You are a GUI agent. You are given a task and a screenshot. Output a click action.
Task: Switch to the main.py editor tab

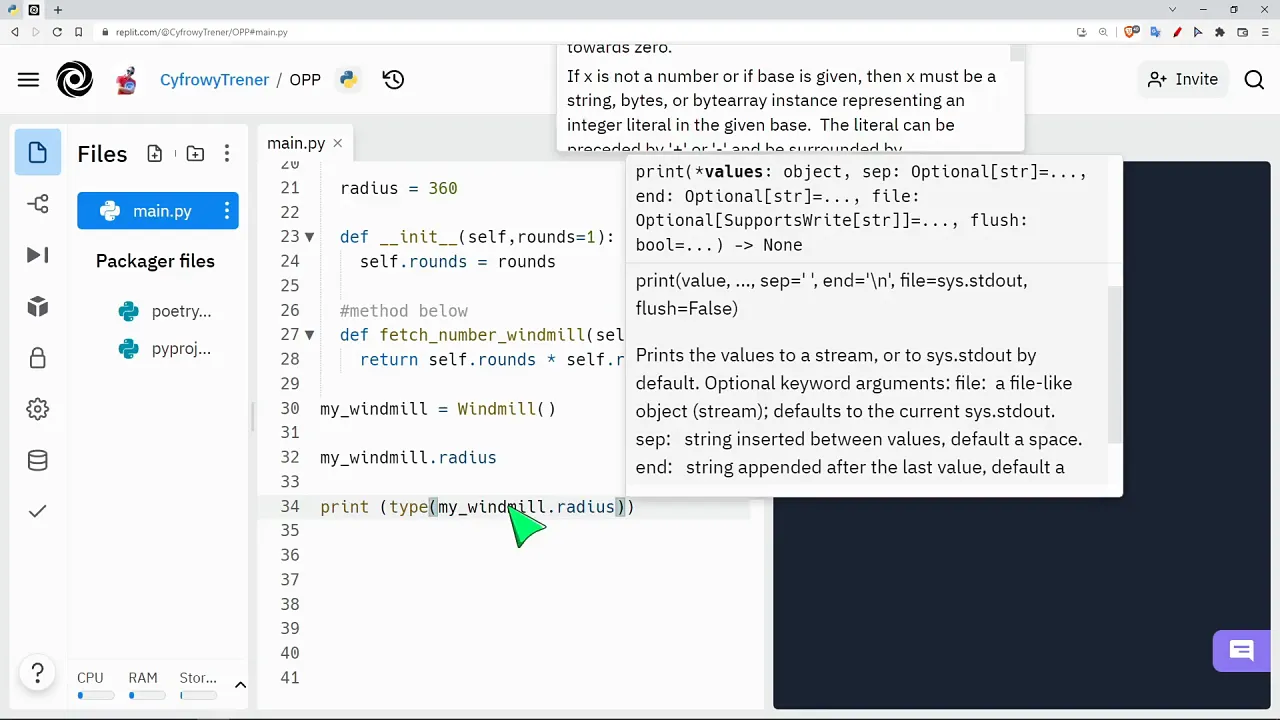click(x=296, y=143)
